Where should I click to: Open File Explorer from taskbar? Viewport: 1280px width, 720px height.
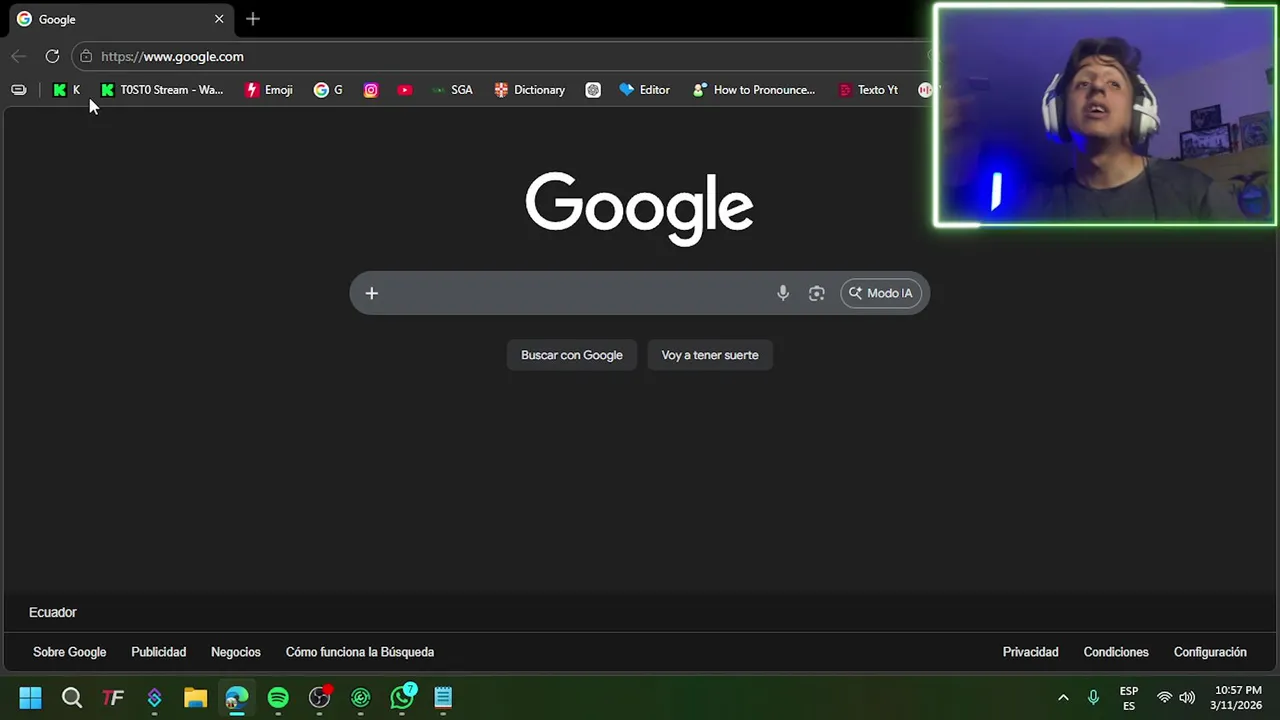195,697
